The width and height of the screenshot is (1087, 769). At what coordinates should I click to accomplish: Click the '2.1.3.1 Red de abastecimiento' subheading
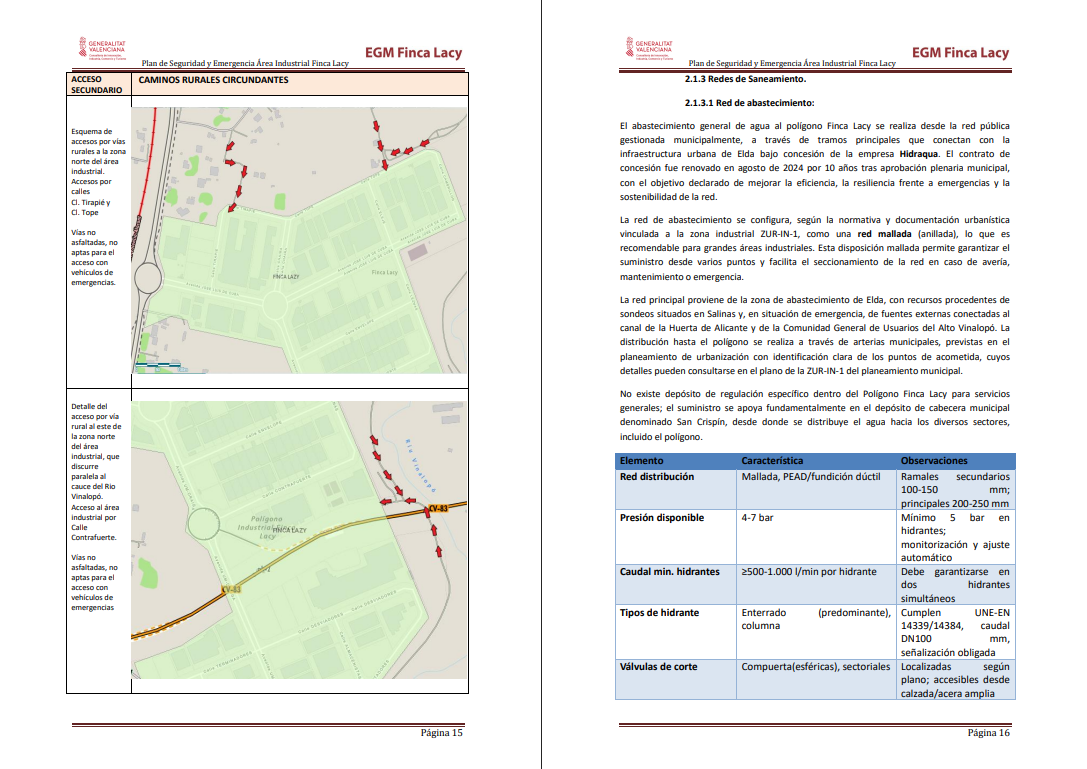pos(749,103)
